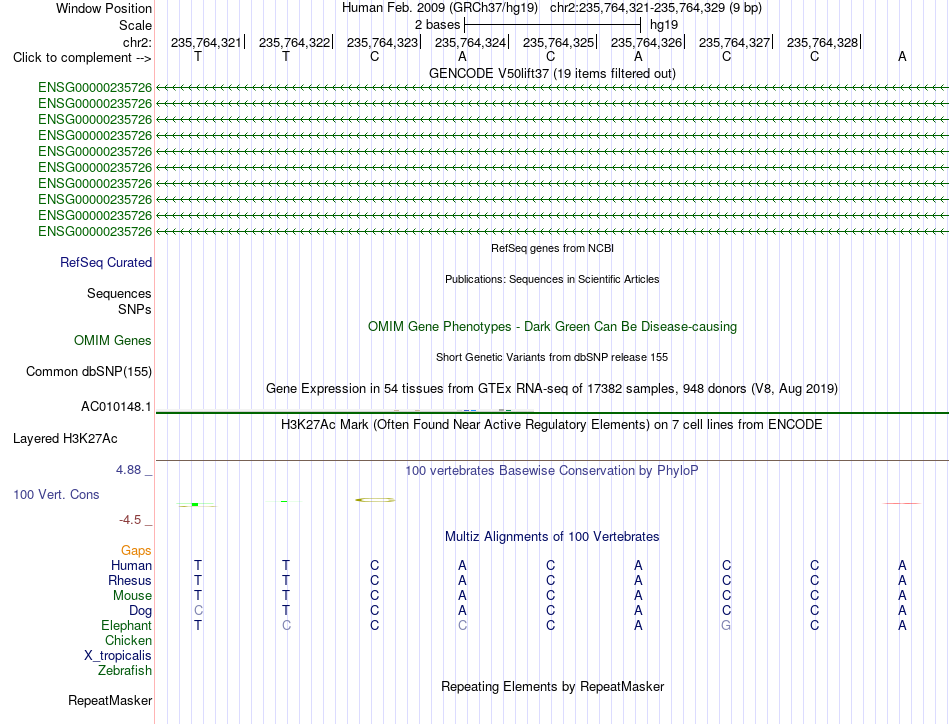Select the Human alignment row label
Screen dimensions: 950x724
pyautogui.click(x=131, y=565)
